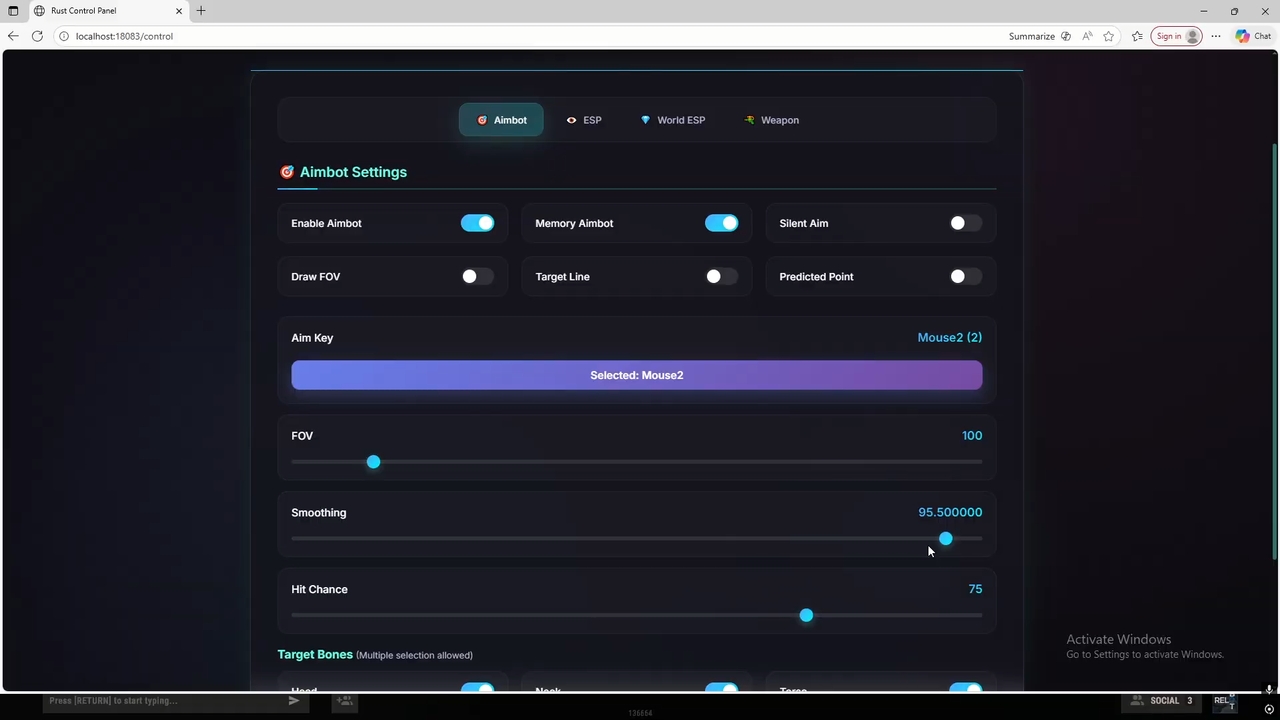Toggle the Predicted Point switch

click(x=965, y=276)
